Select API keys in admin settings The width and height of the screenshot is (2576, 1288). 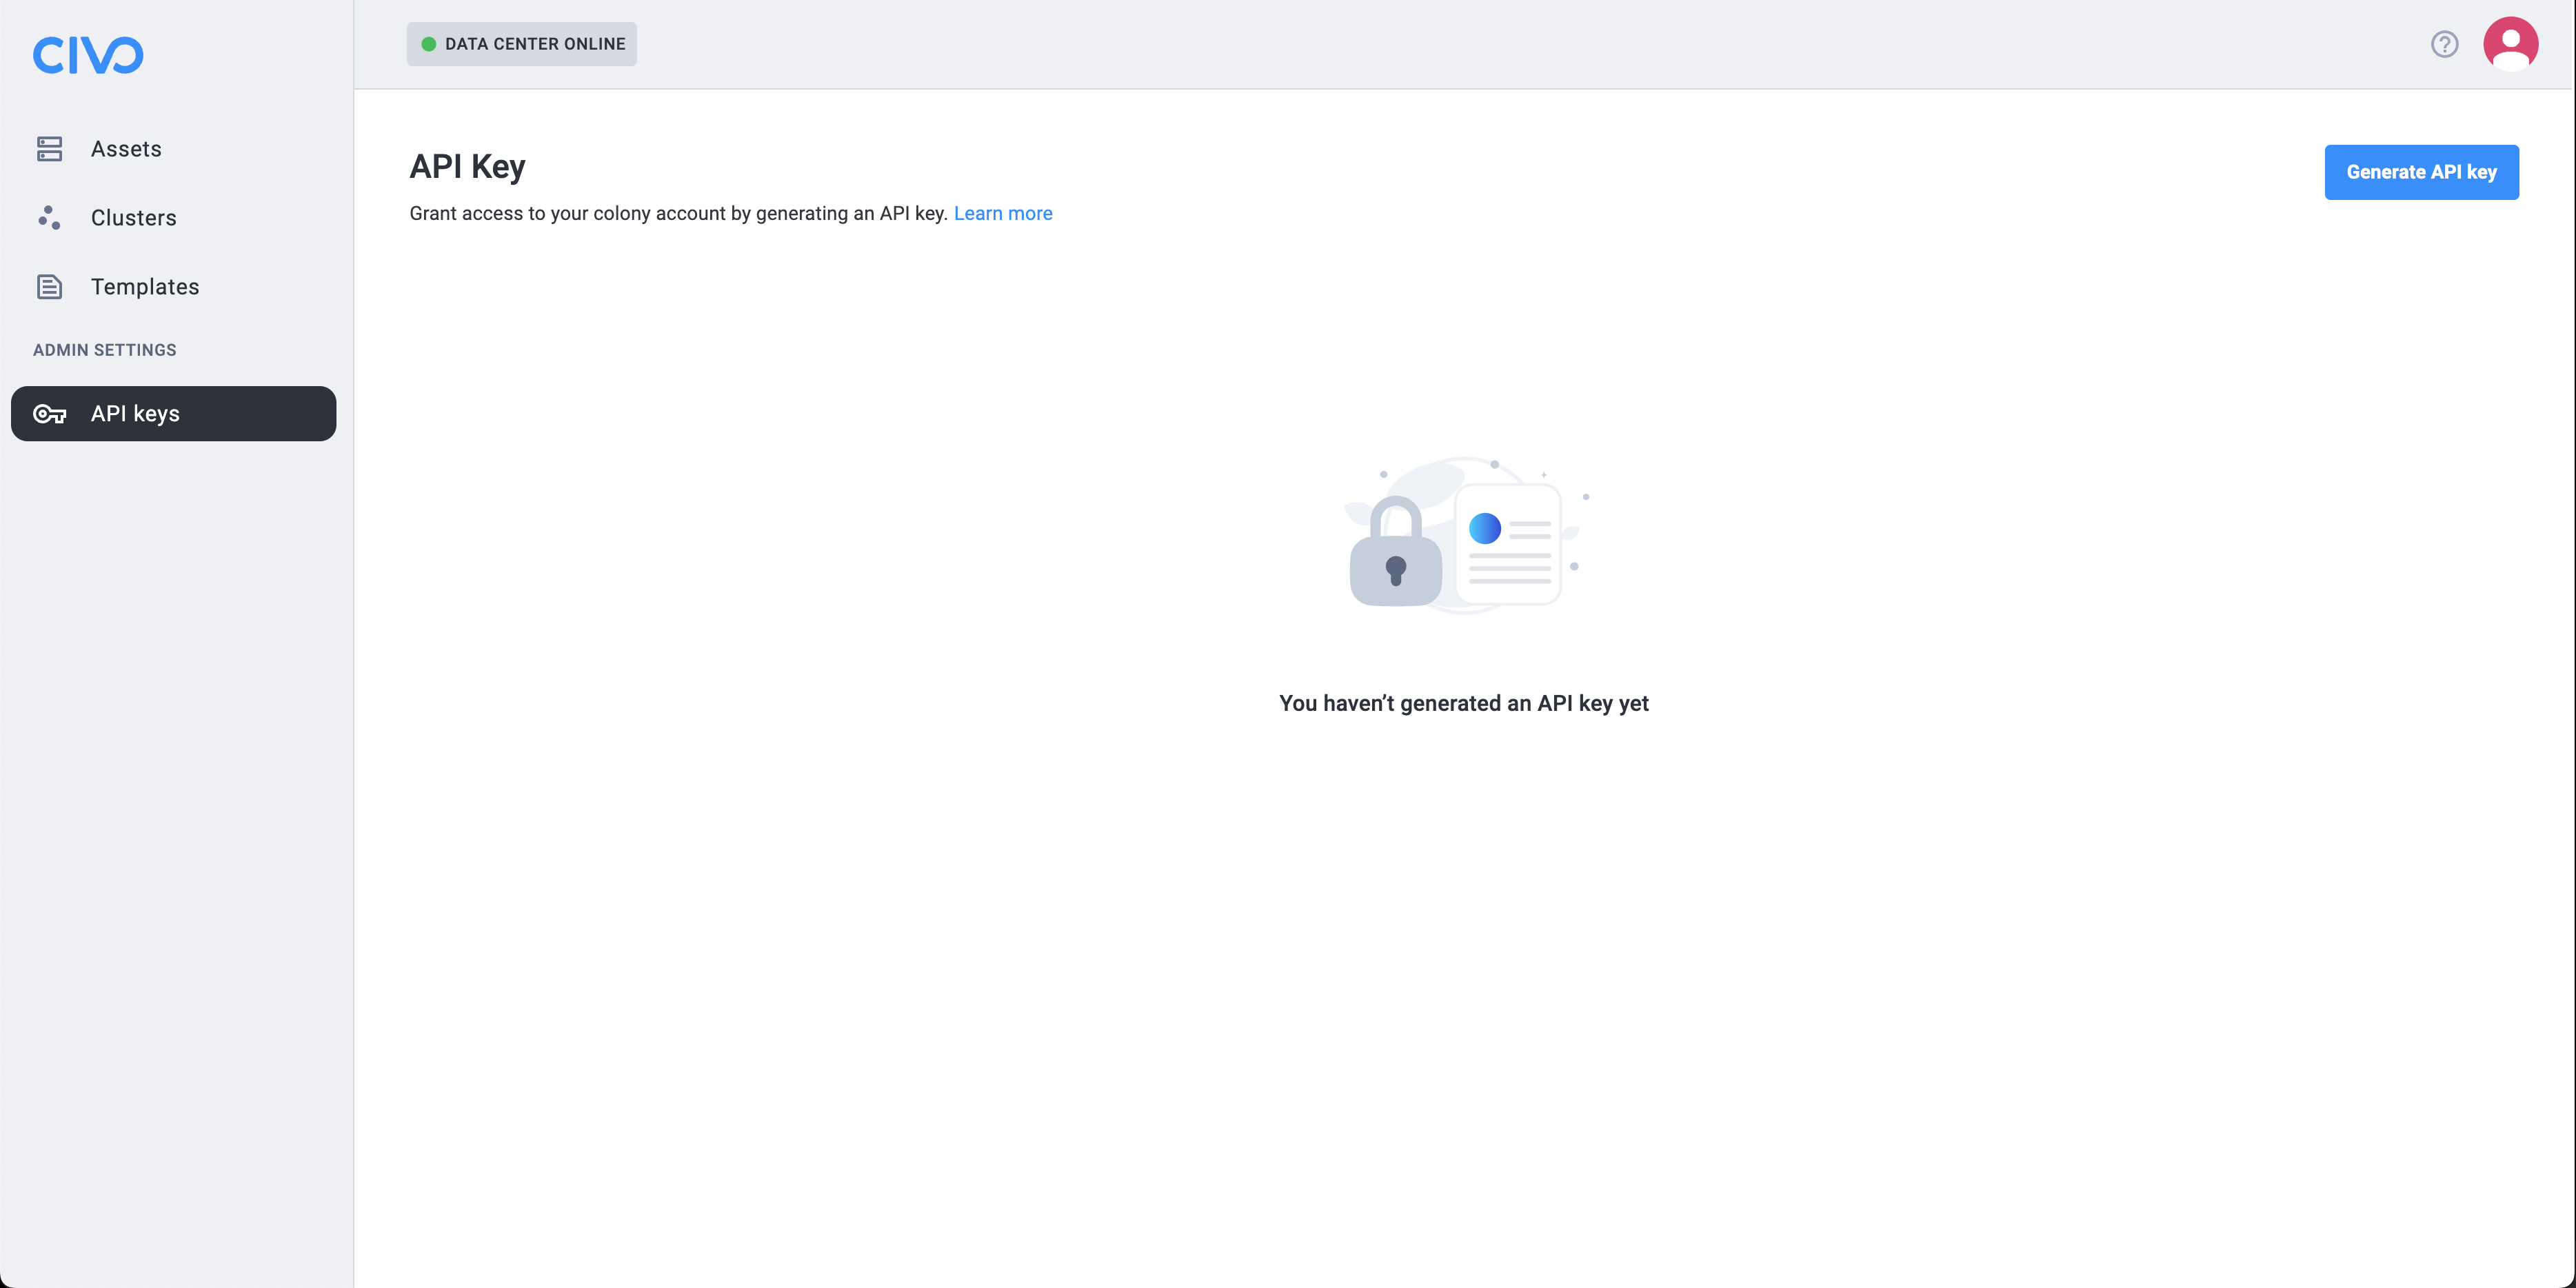pos(174,414)
